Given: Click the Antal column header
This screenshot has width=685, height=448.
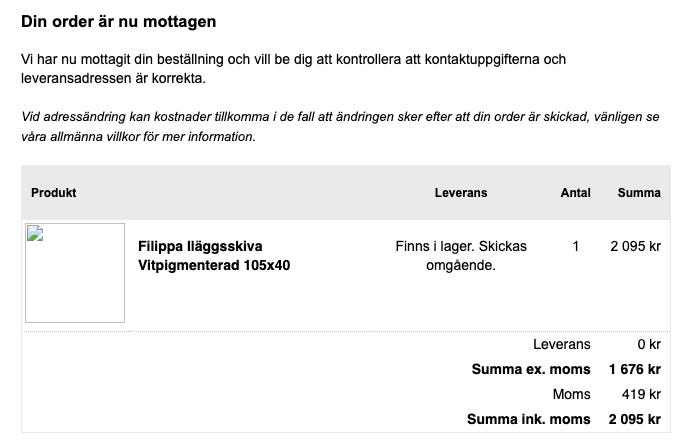Looking at the screenshot, I should pyautogui.click(x=575, y=192).
